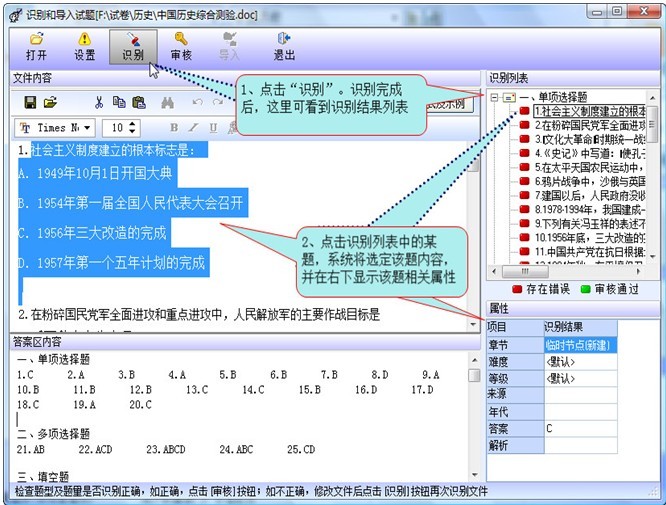Click the save disk icon in editor toolbar
The image size is (666, 505).
[x=30, y=102]
